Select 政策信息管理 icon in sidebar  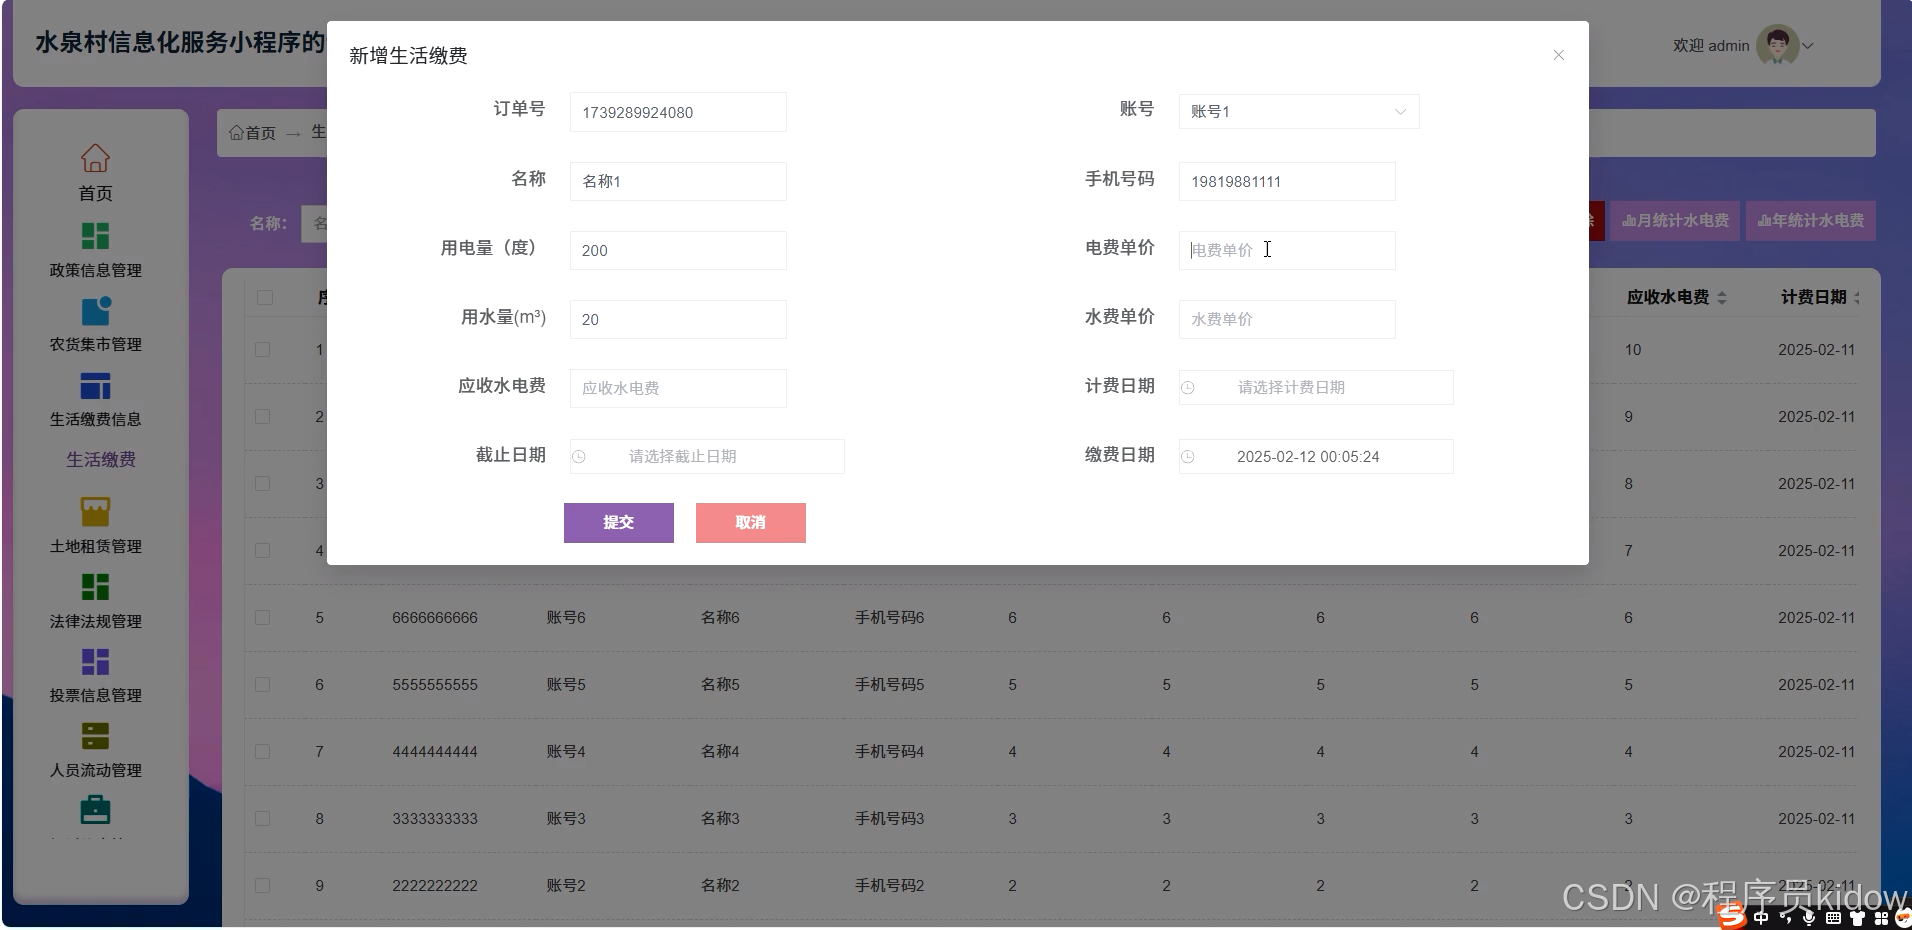click(x=95, y=234)
